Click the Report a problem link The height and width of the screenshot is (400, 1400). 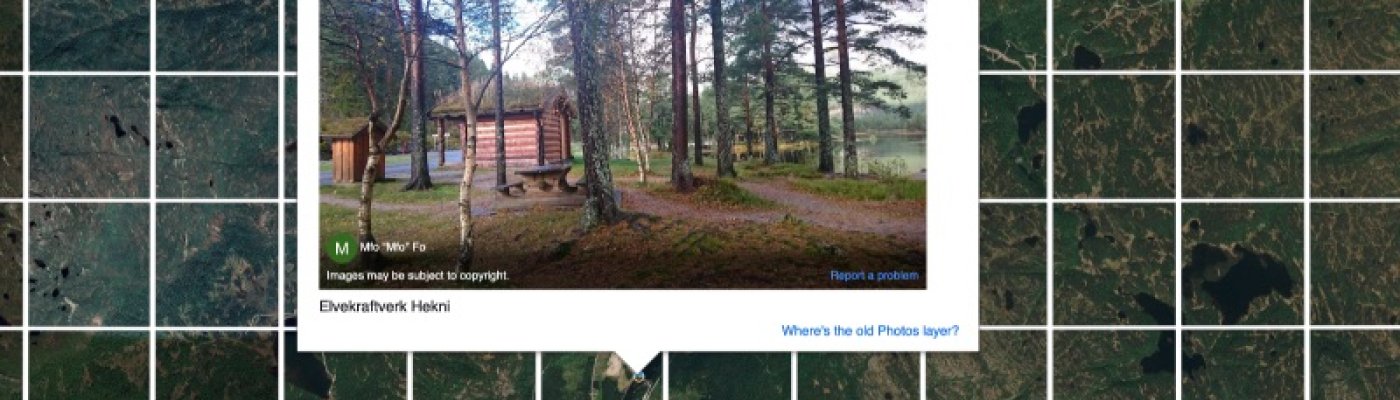point(874,276)
